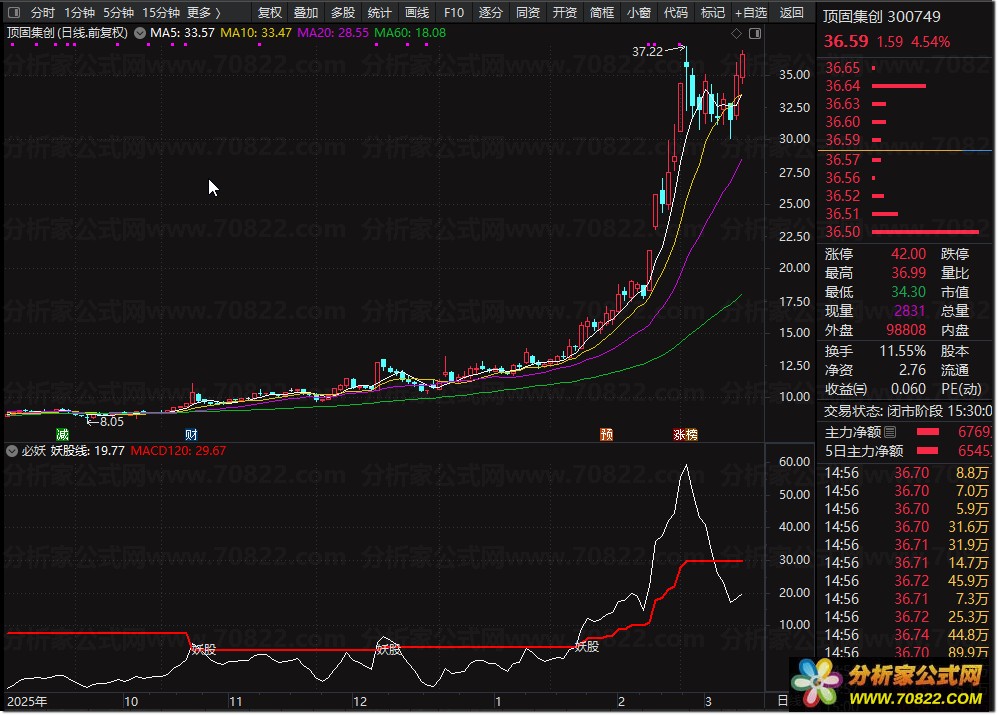Click the 涨榜 marker
Image resolution: width=999 pixels, height=715 pixels.
[x=686, y=435]
